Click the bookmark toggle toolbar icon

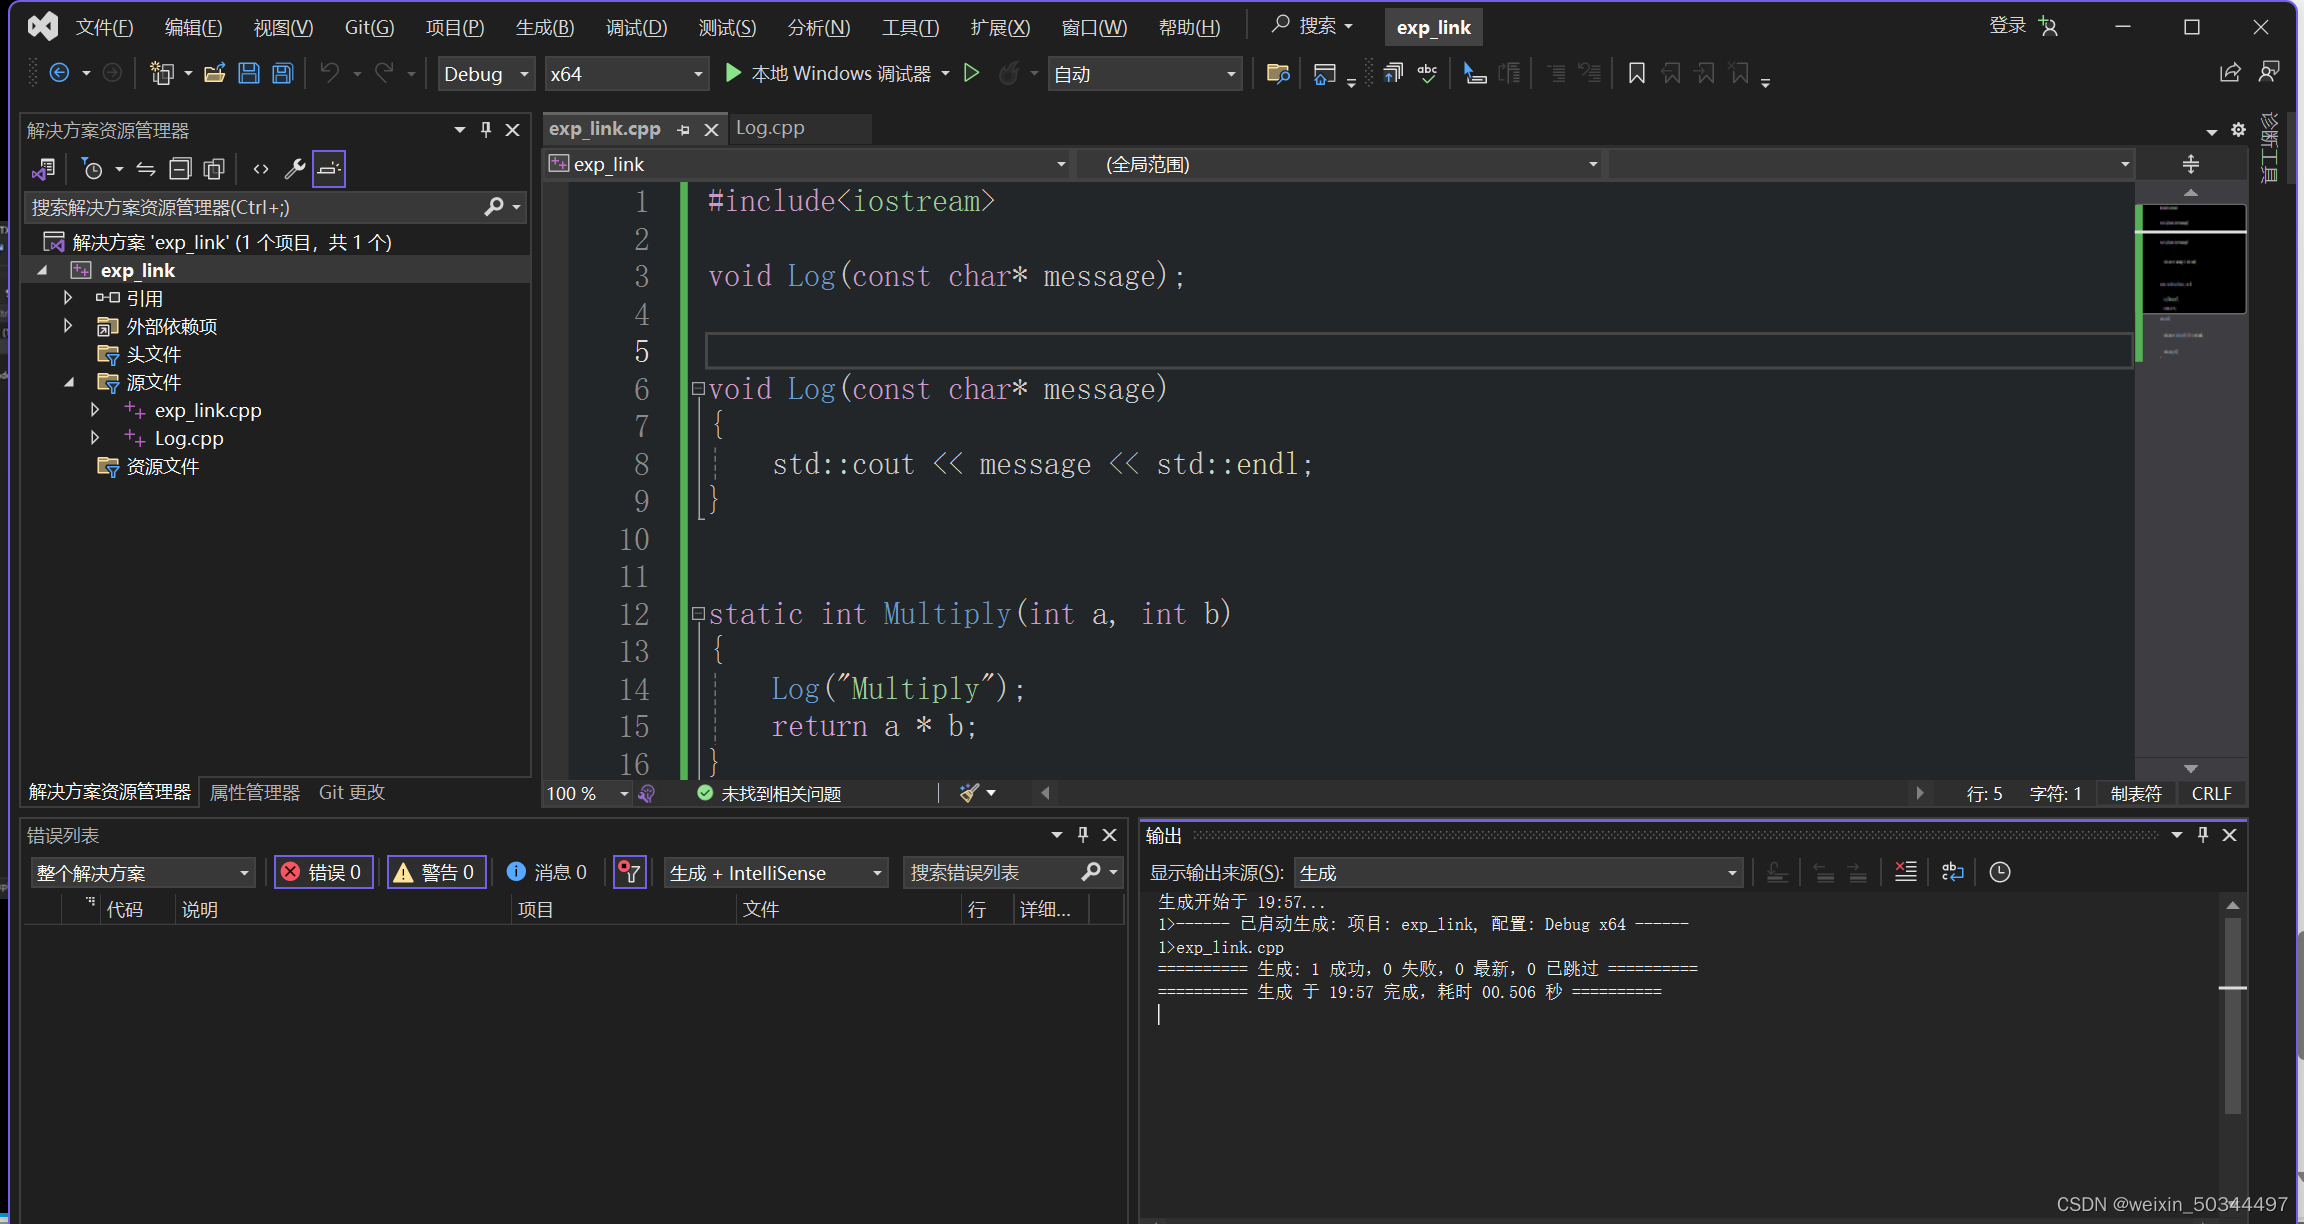[1636, 73]
